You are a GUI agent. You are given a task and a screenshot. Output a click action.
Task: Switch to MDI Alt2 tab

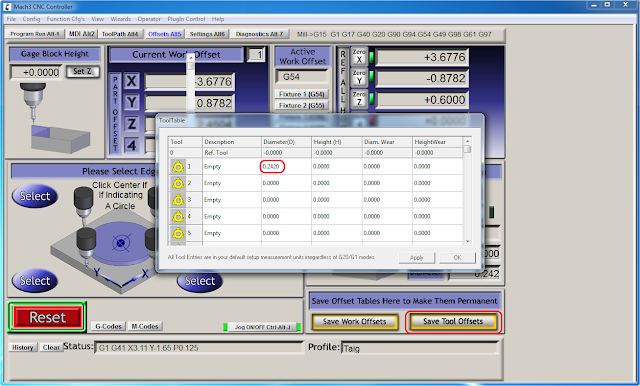[82, 34]
